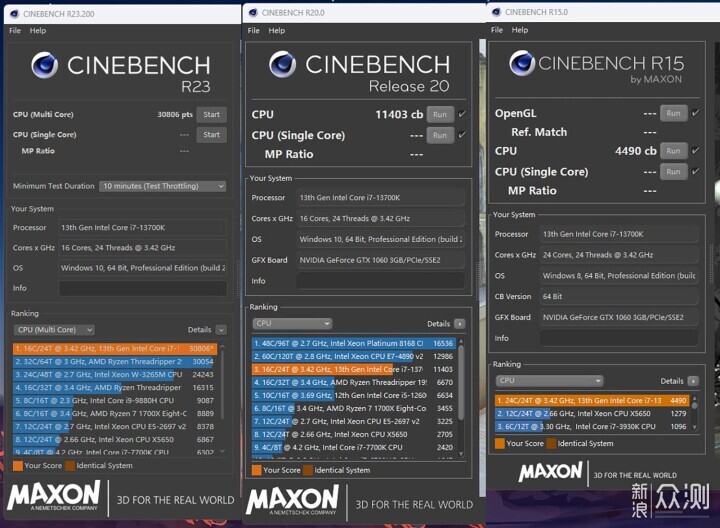Image resolution: width=720 pixels, height=528 pixels.
Task: Toggle the CPU test checkbox in R20
Action: [x=462, y=115]
